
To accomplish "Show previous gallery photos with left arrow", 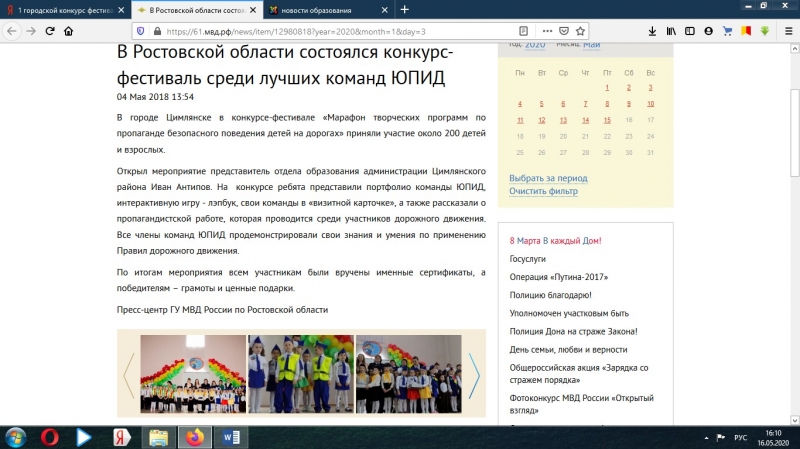I will [129, 375].
